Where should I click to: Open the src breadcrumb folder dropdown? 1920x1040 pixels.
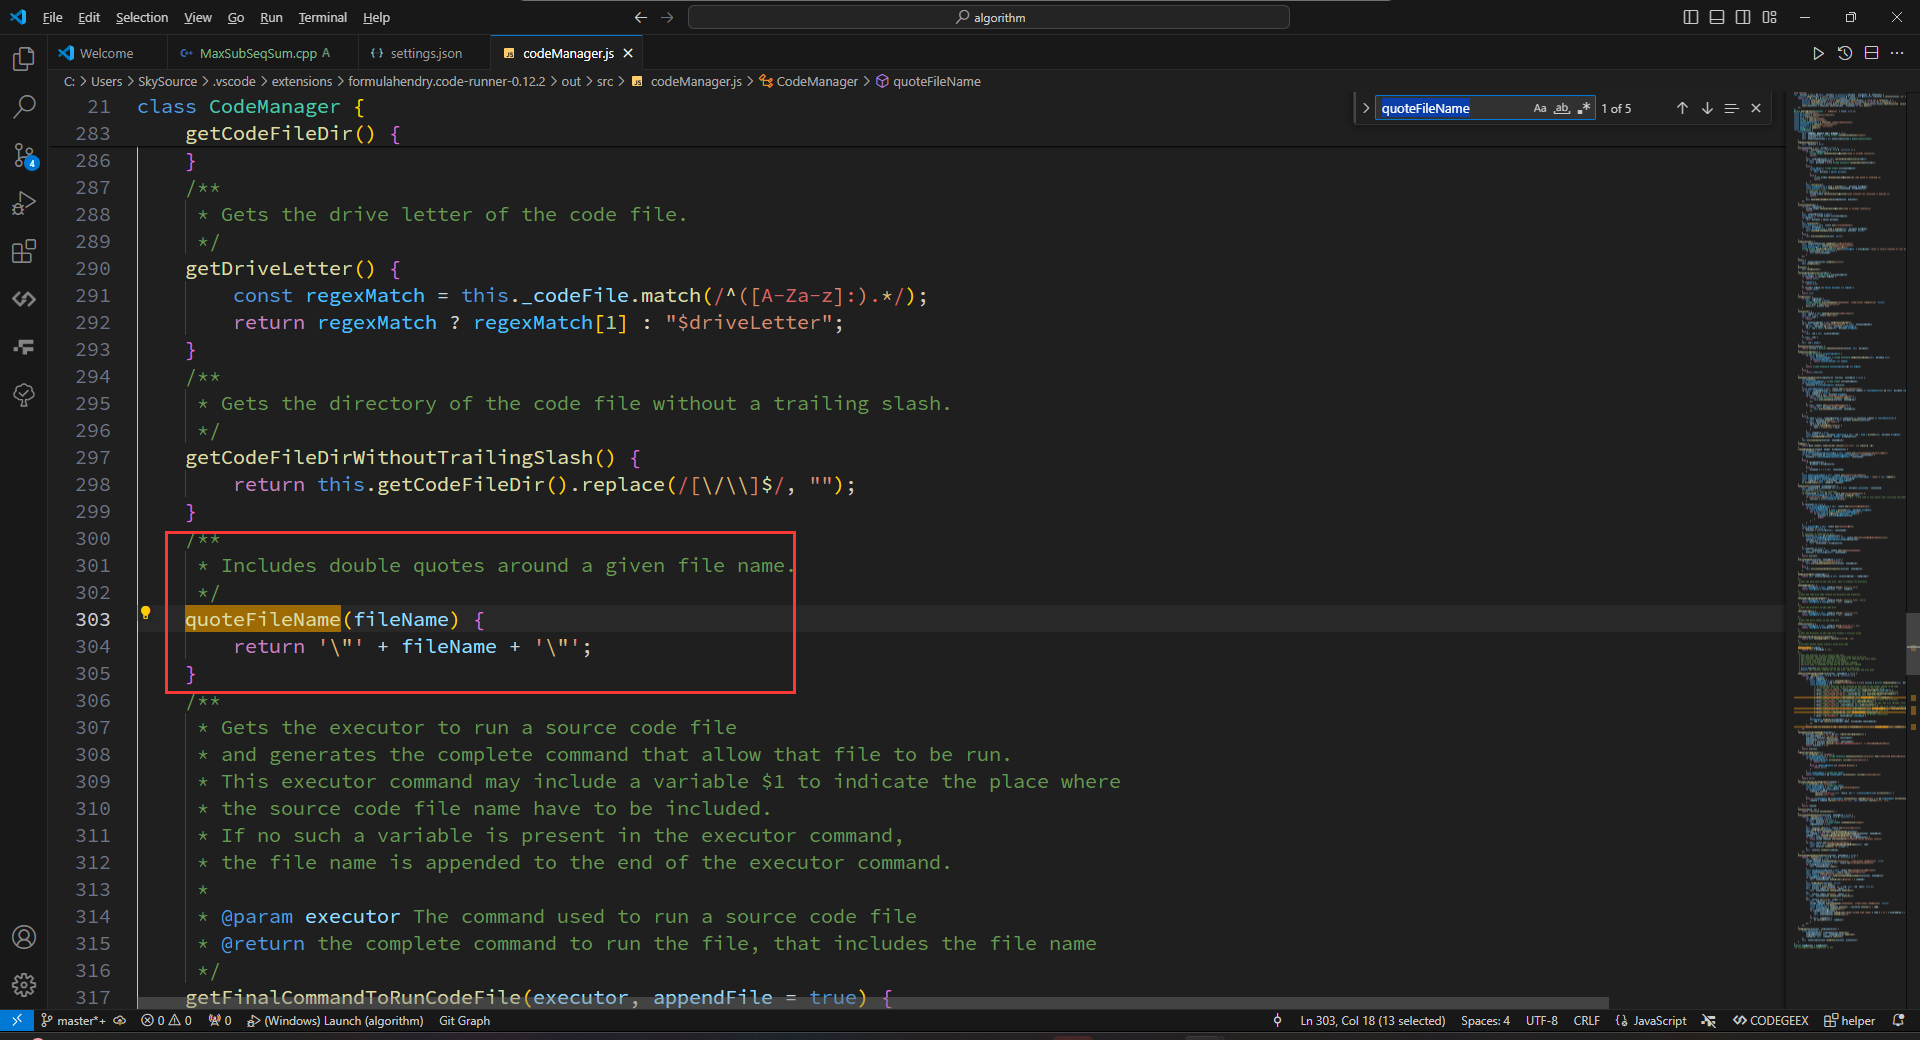coord(605,81)
